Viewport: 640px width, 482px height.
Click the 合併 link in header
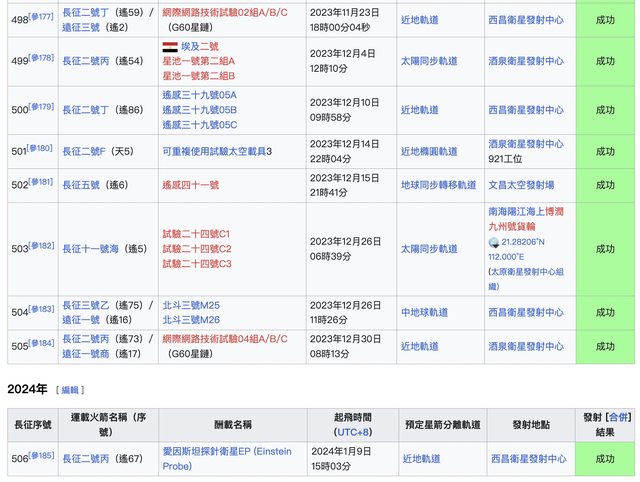[618, 418]
